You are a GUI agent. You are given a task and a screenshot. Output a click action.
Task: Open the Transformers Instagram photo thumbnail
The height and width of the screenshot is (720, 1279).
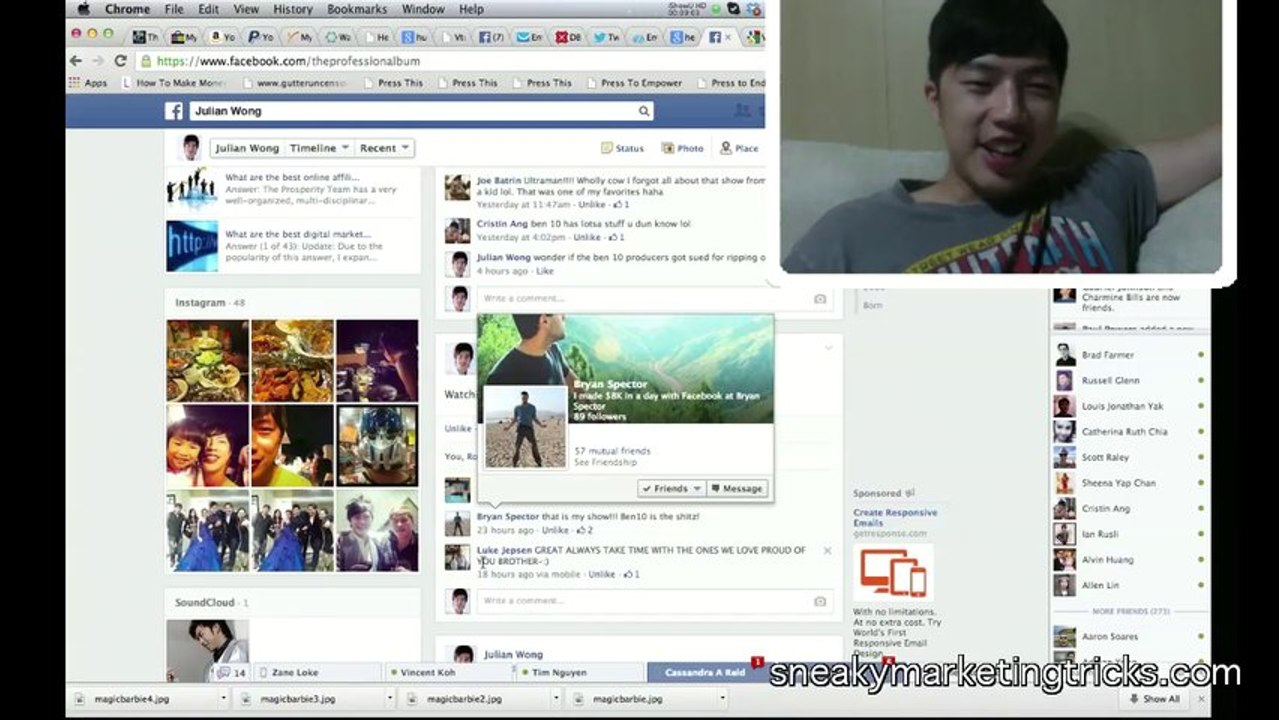tap(377, 446)
